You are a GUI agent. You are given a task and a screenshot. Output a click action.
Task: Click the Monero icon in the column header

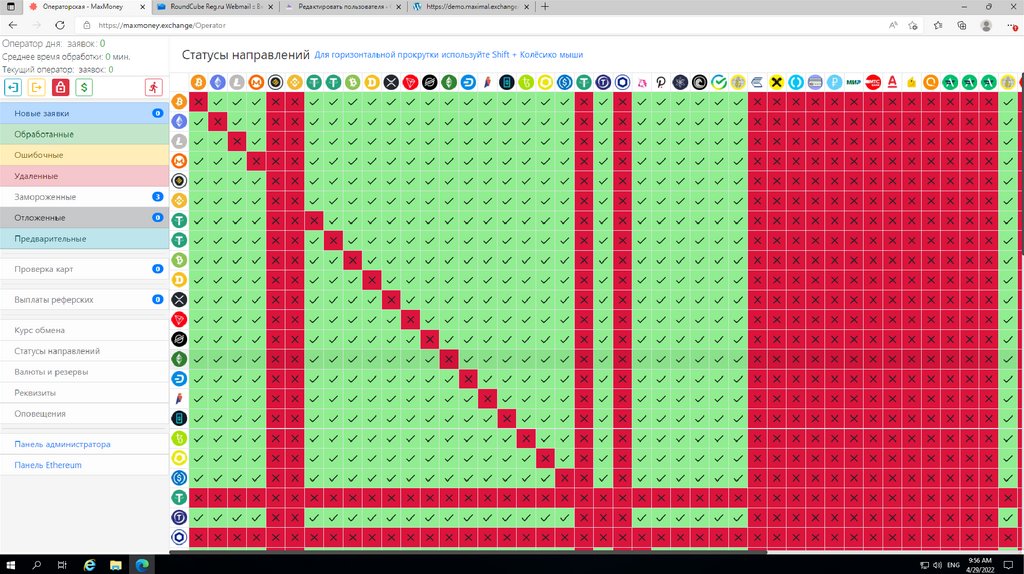pos(256,82)
